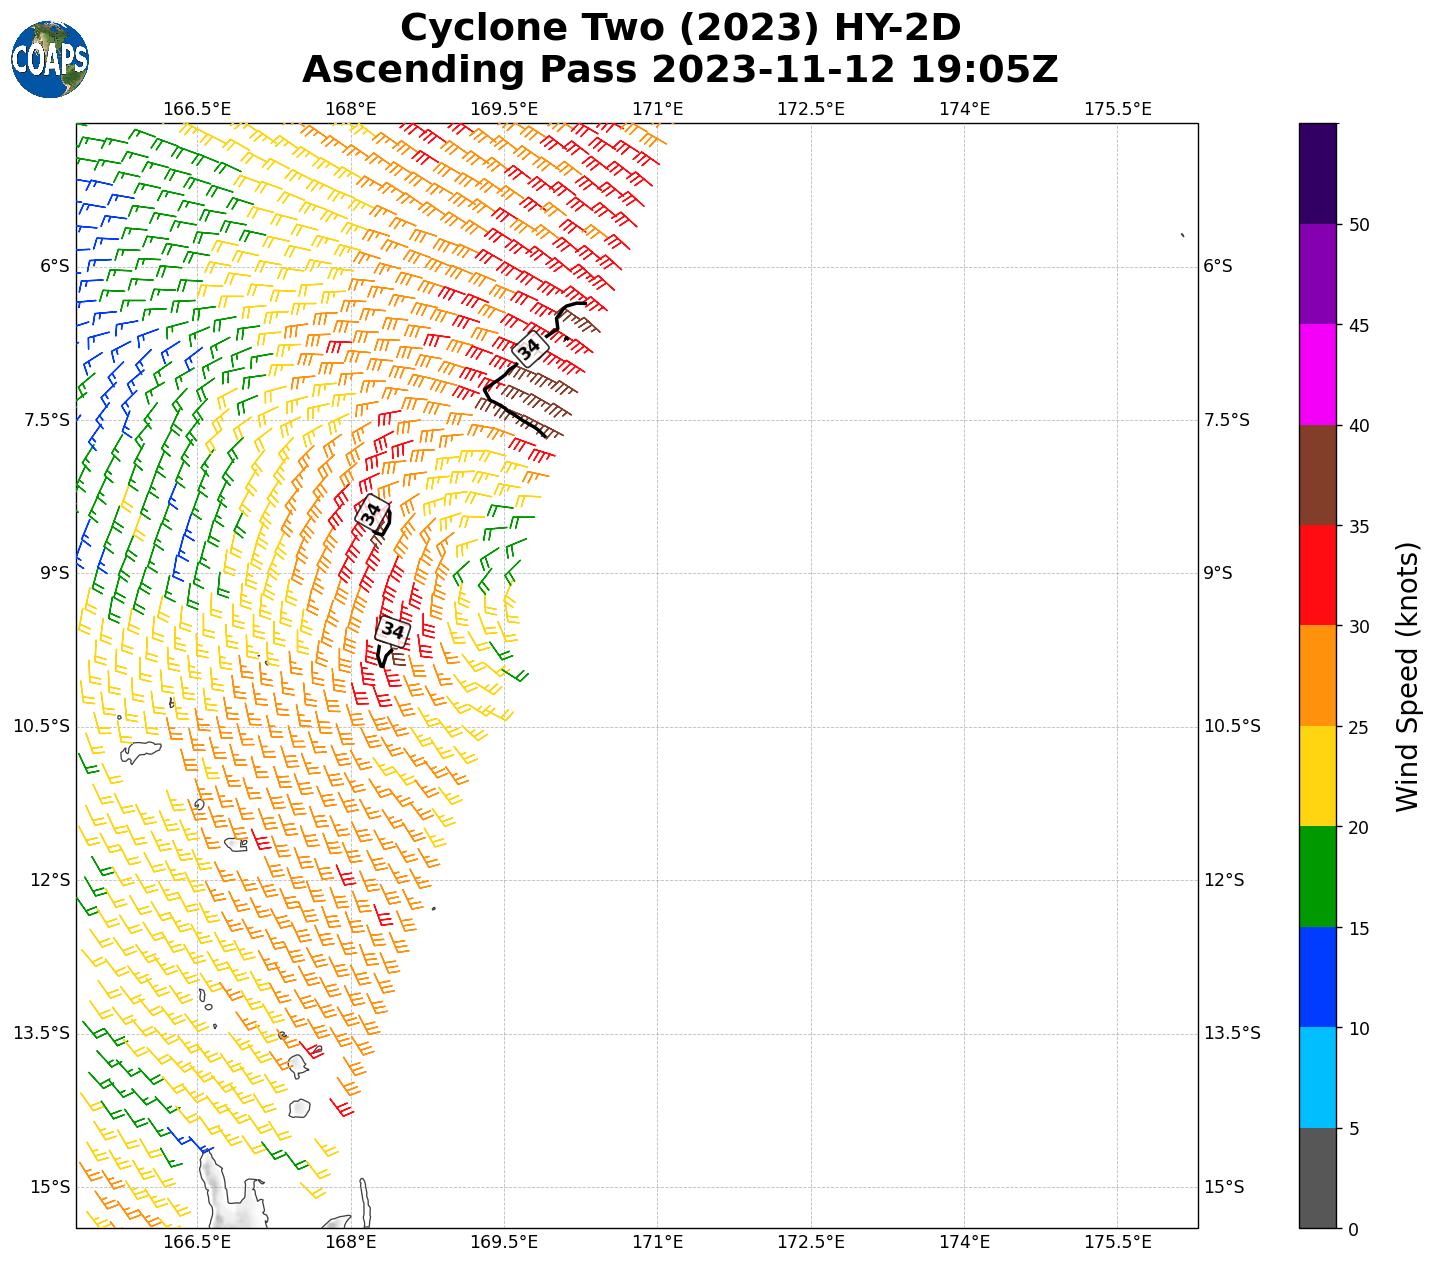Click the 171°E label on top axis
The image size is (1436, 1264).
pos(658,108)
